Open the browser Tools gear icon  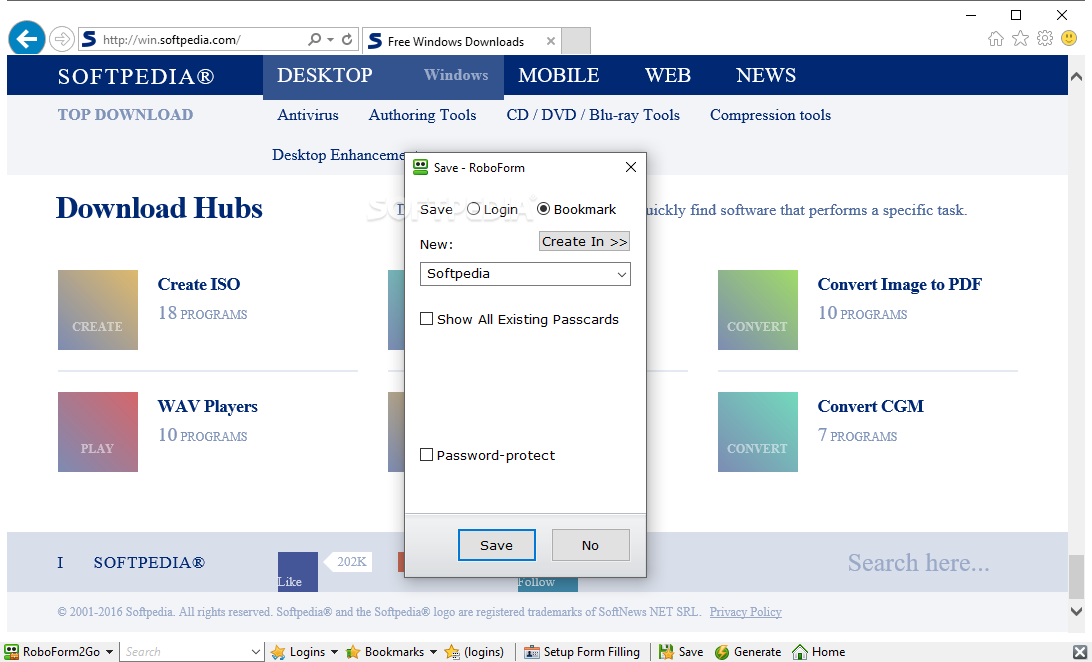(x=1045, y=38)
